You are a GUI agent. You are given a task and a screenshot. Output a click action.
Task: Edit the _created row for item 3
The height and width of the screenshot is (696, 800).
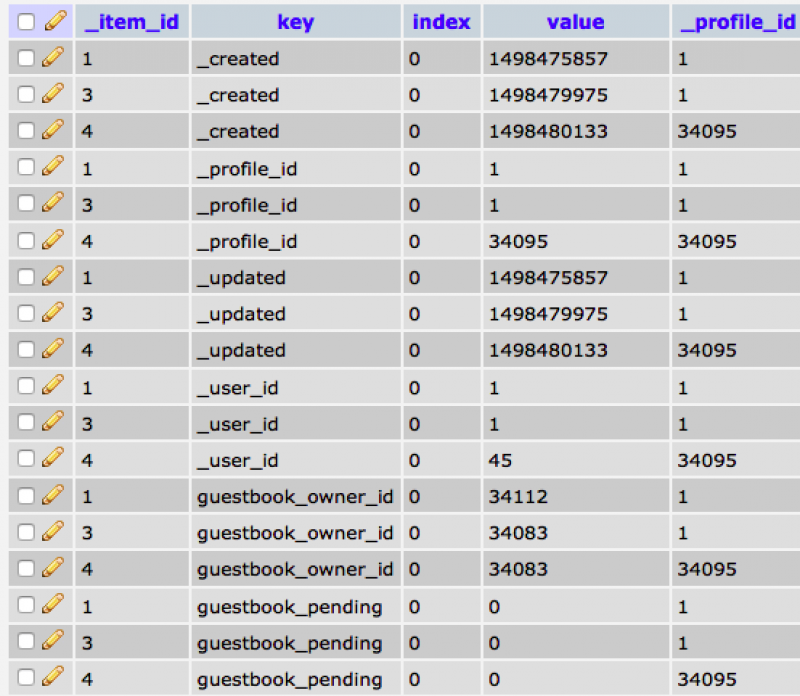pyautogui.click(x=53, y=93)
